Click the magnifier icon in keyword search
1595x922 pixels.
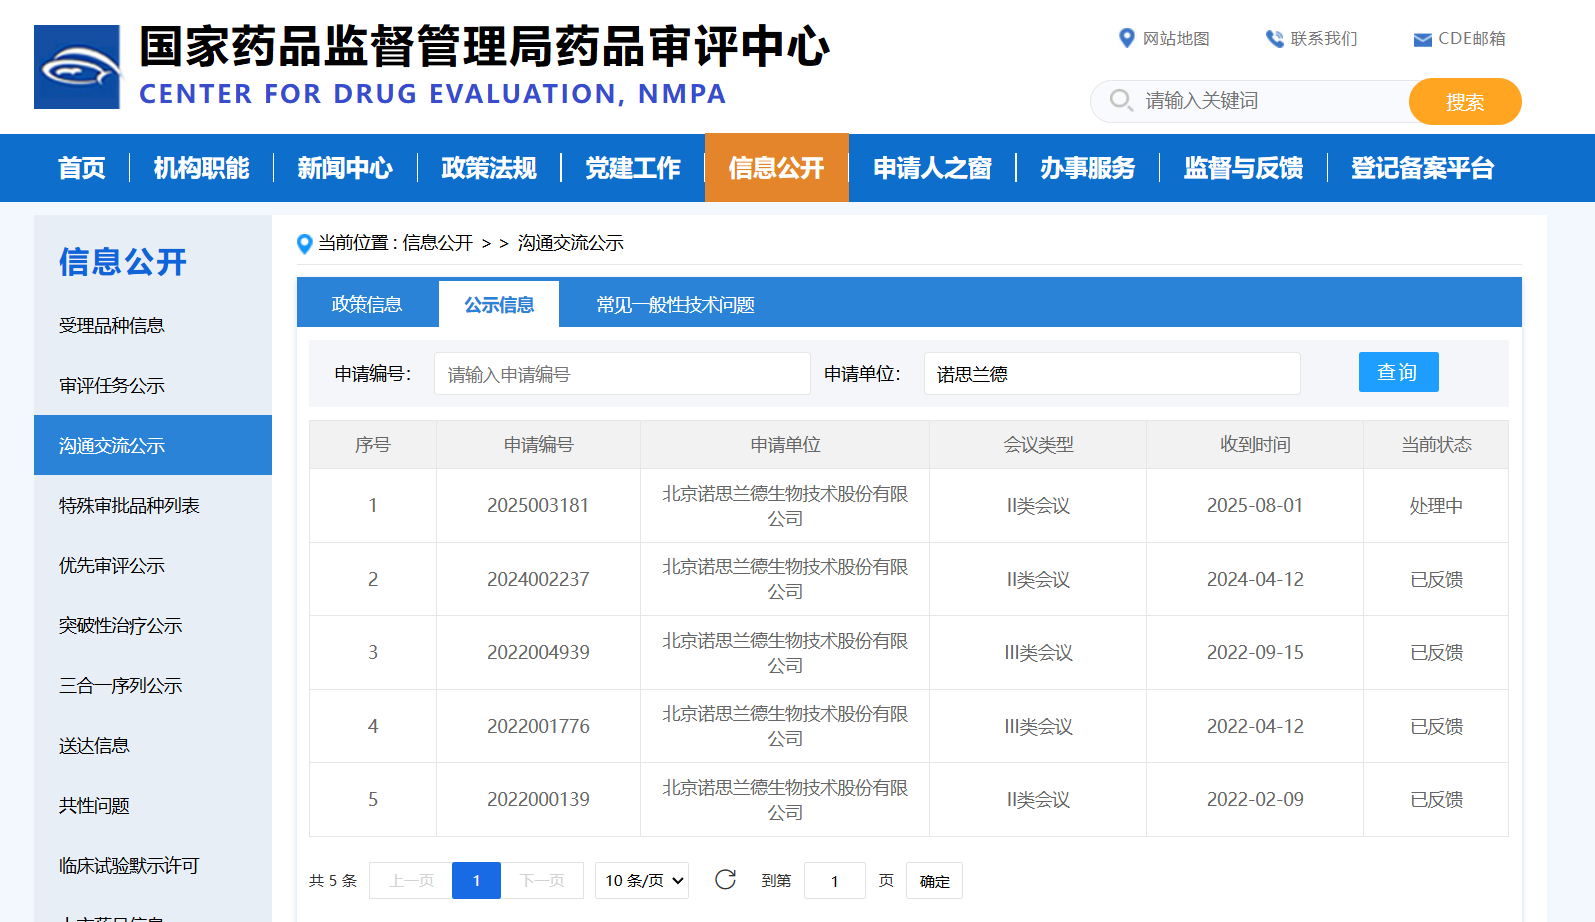(x=1121, y=100)
